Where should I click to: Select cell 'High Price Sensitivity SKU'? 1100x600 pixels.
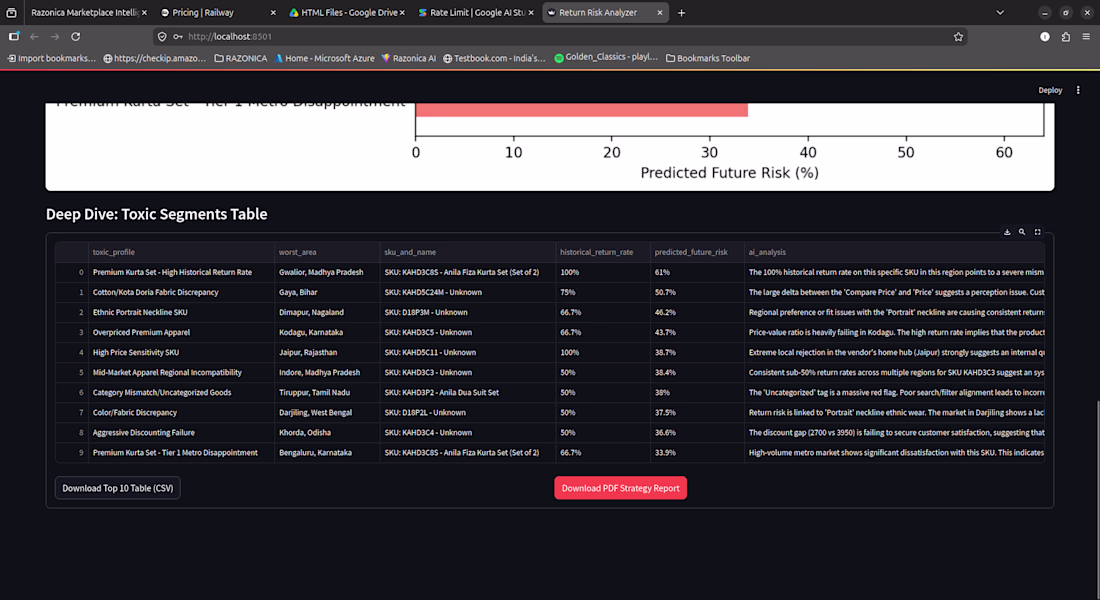click(x=182, y=352)
